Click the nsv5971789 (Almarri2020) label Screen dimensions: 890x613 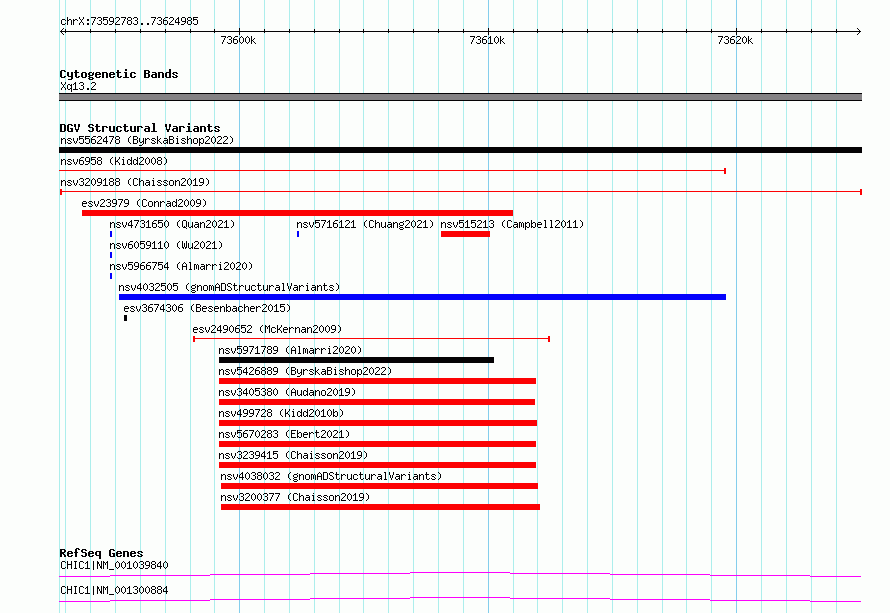pos(290,350)
